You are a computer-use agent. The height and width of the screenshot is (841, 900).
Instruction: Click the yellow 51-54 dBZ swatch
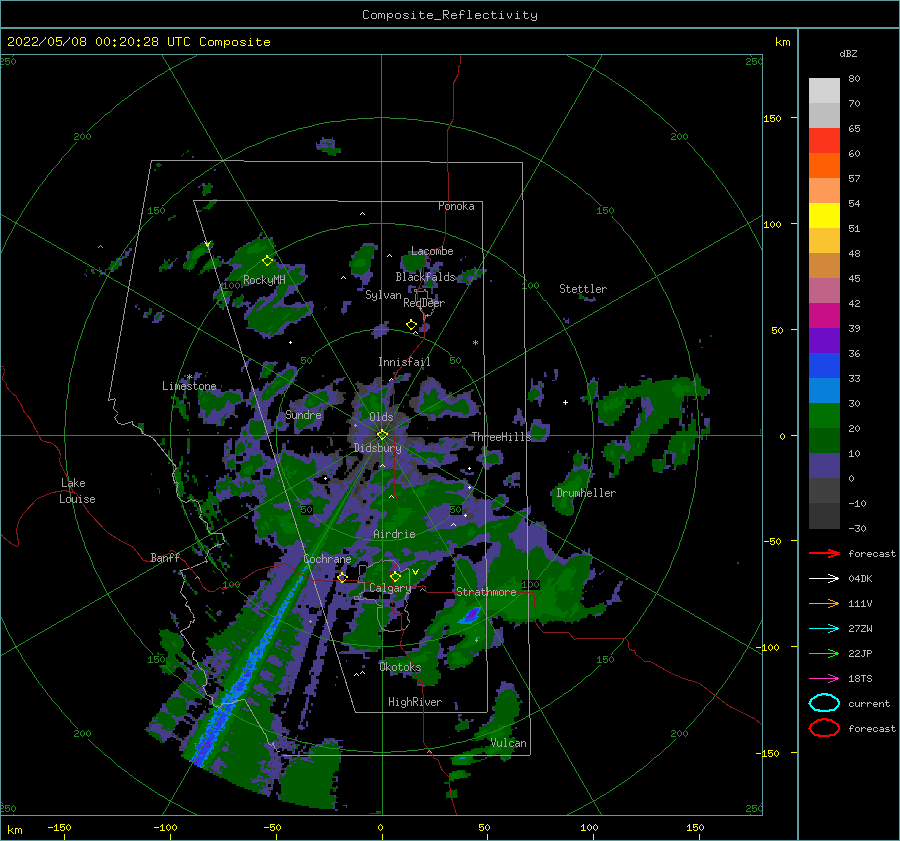(824, 216)
